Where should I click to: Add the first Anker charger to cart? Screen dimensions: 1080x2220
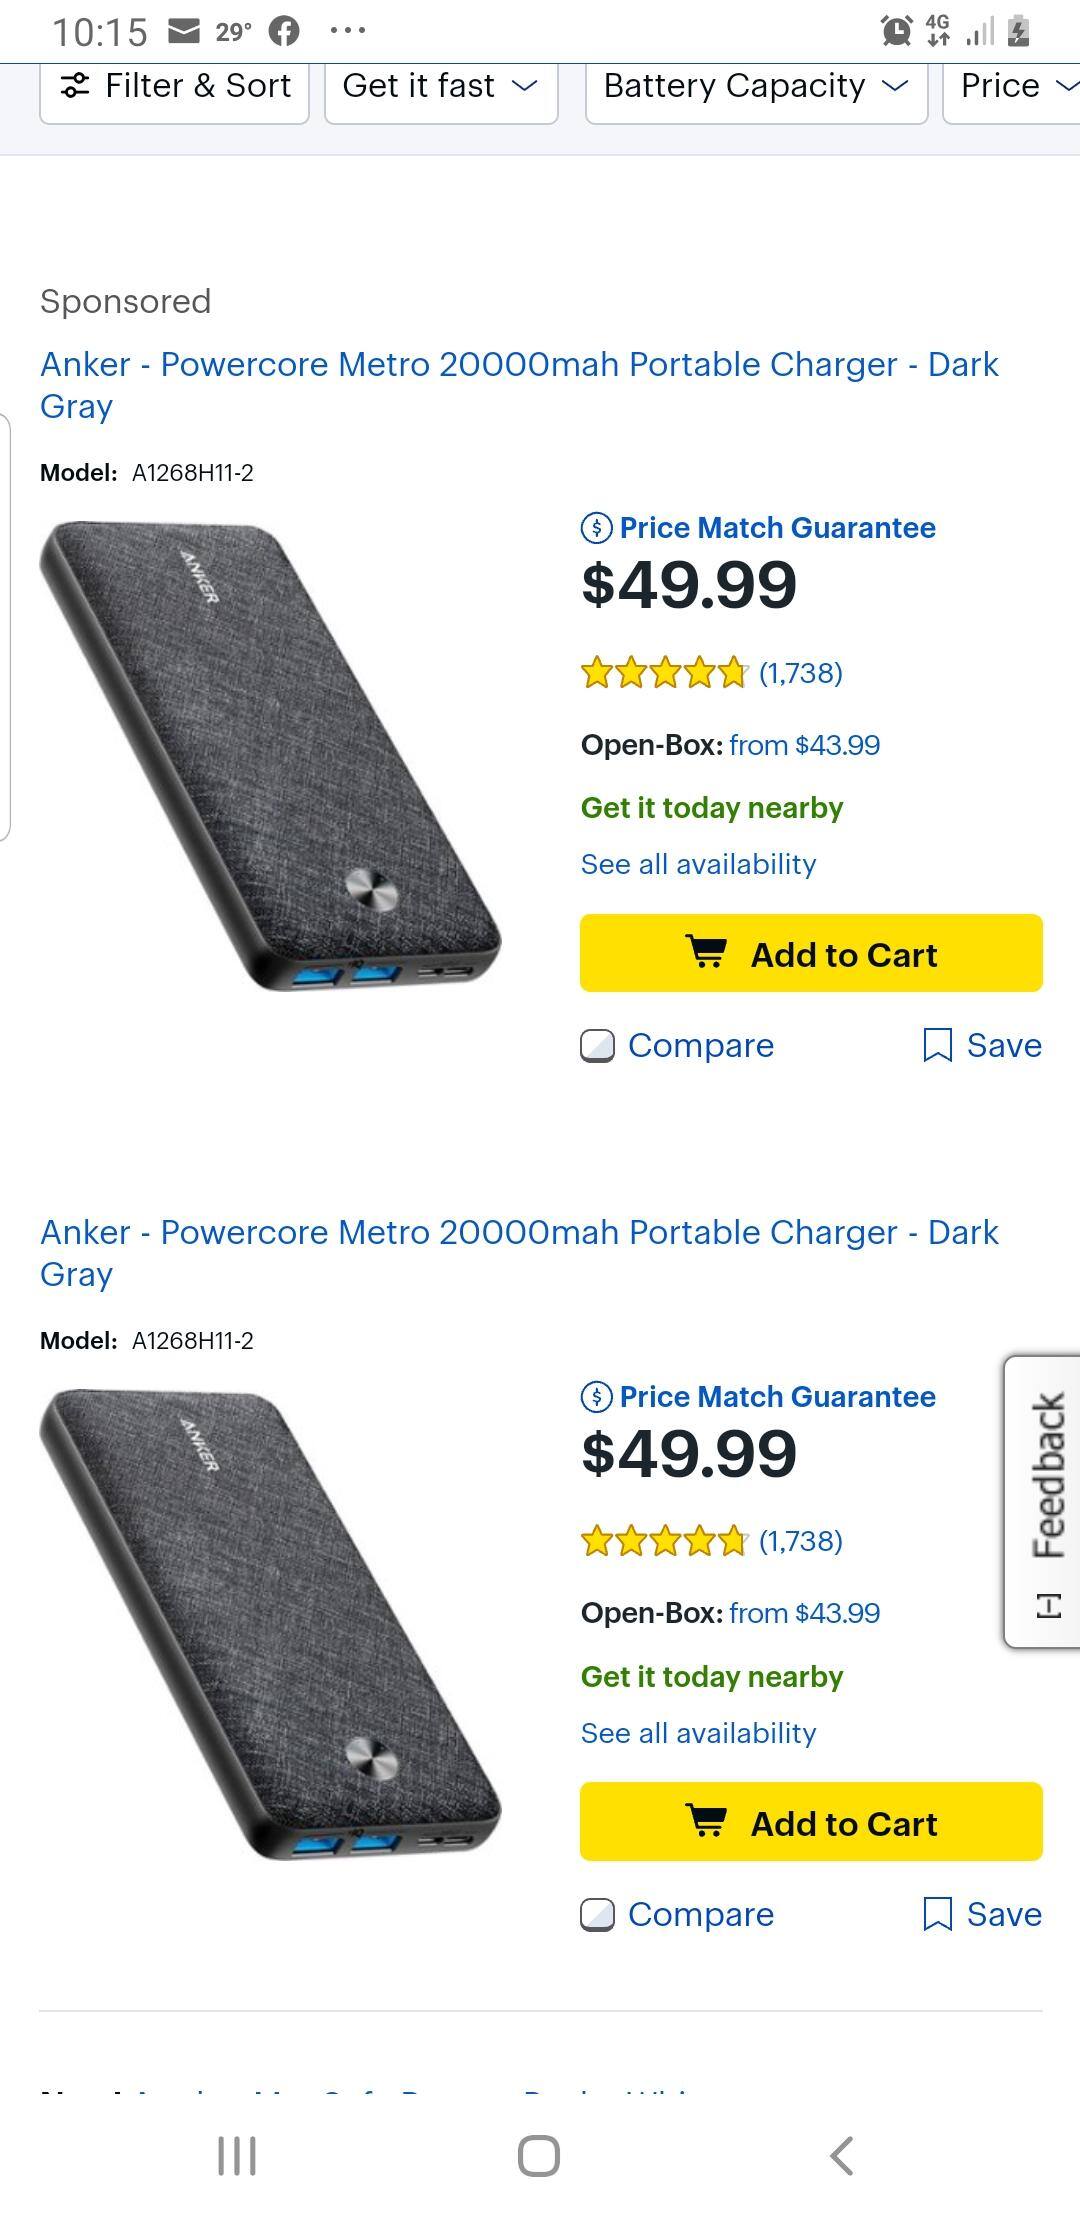pos(810,953)
